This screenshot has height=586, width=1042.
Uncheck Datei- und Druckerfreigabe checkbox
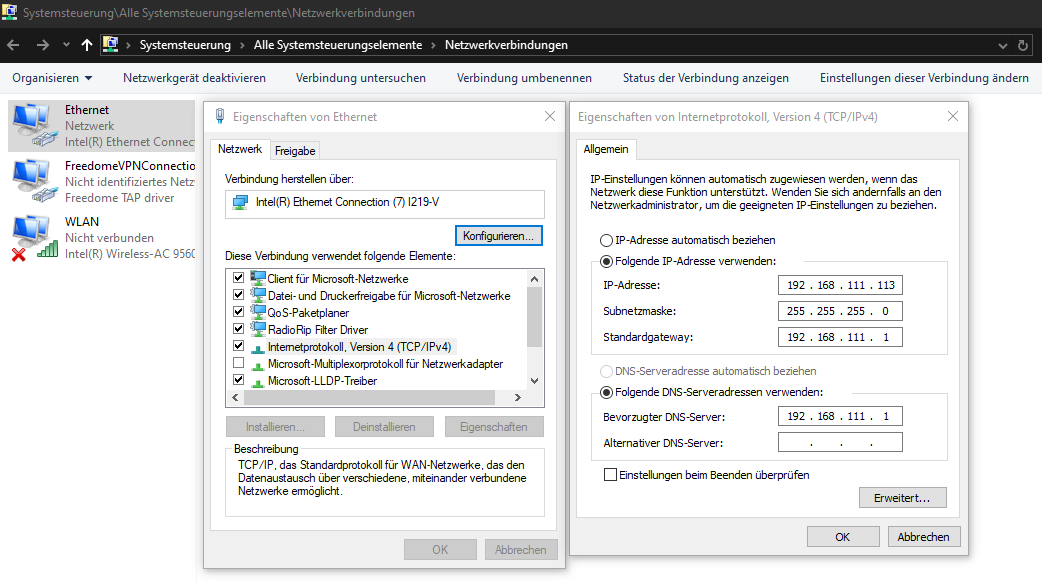(239, 294)
